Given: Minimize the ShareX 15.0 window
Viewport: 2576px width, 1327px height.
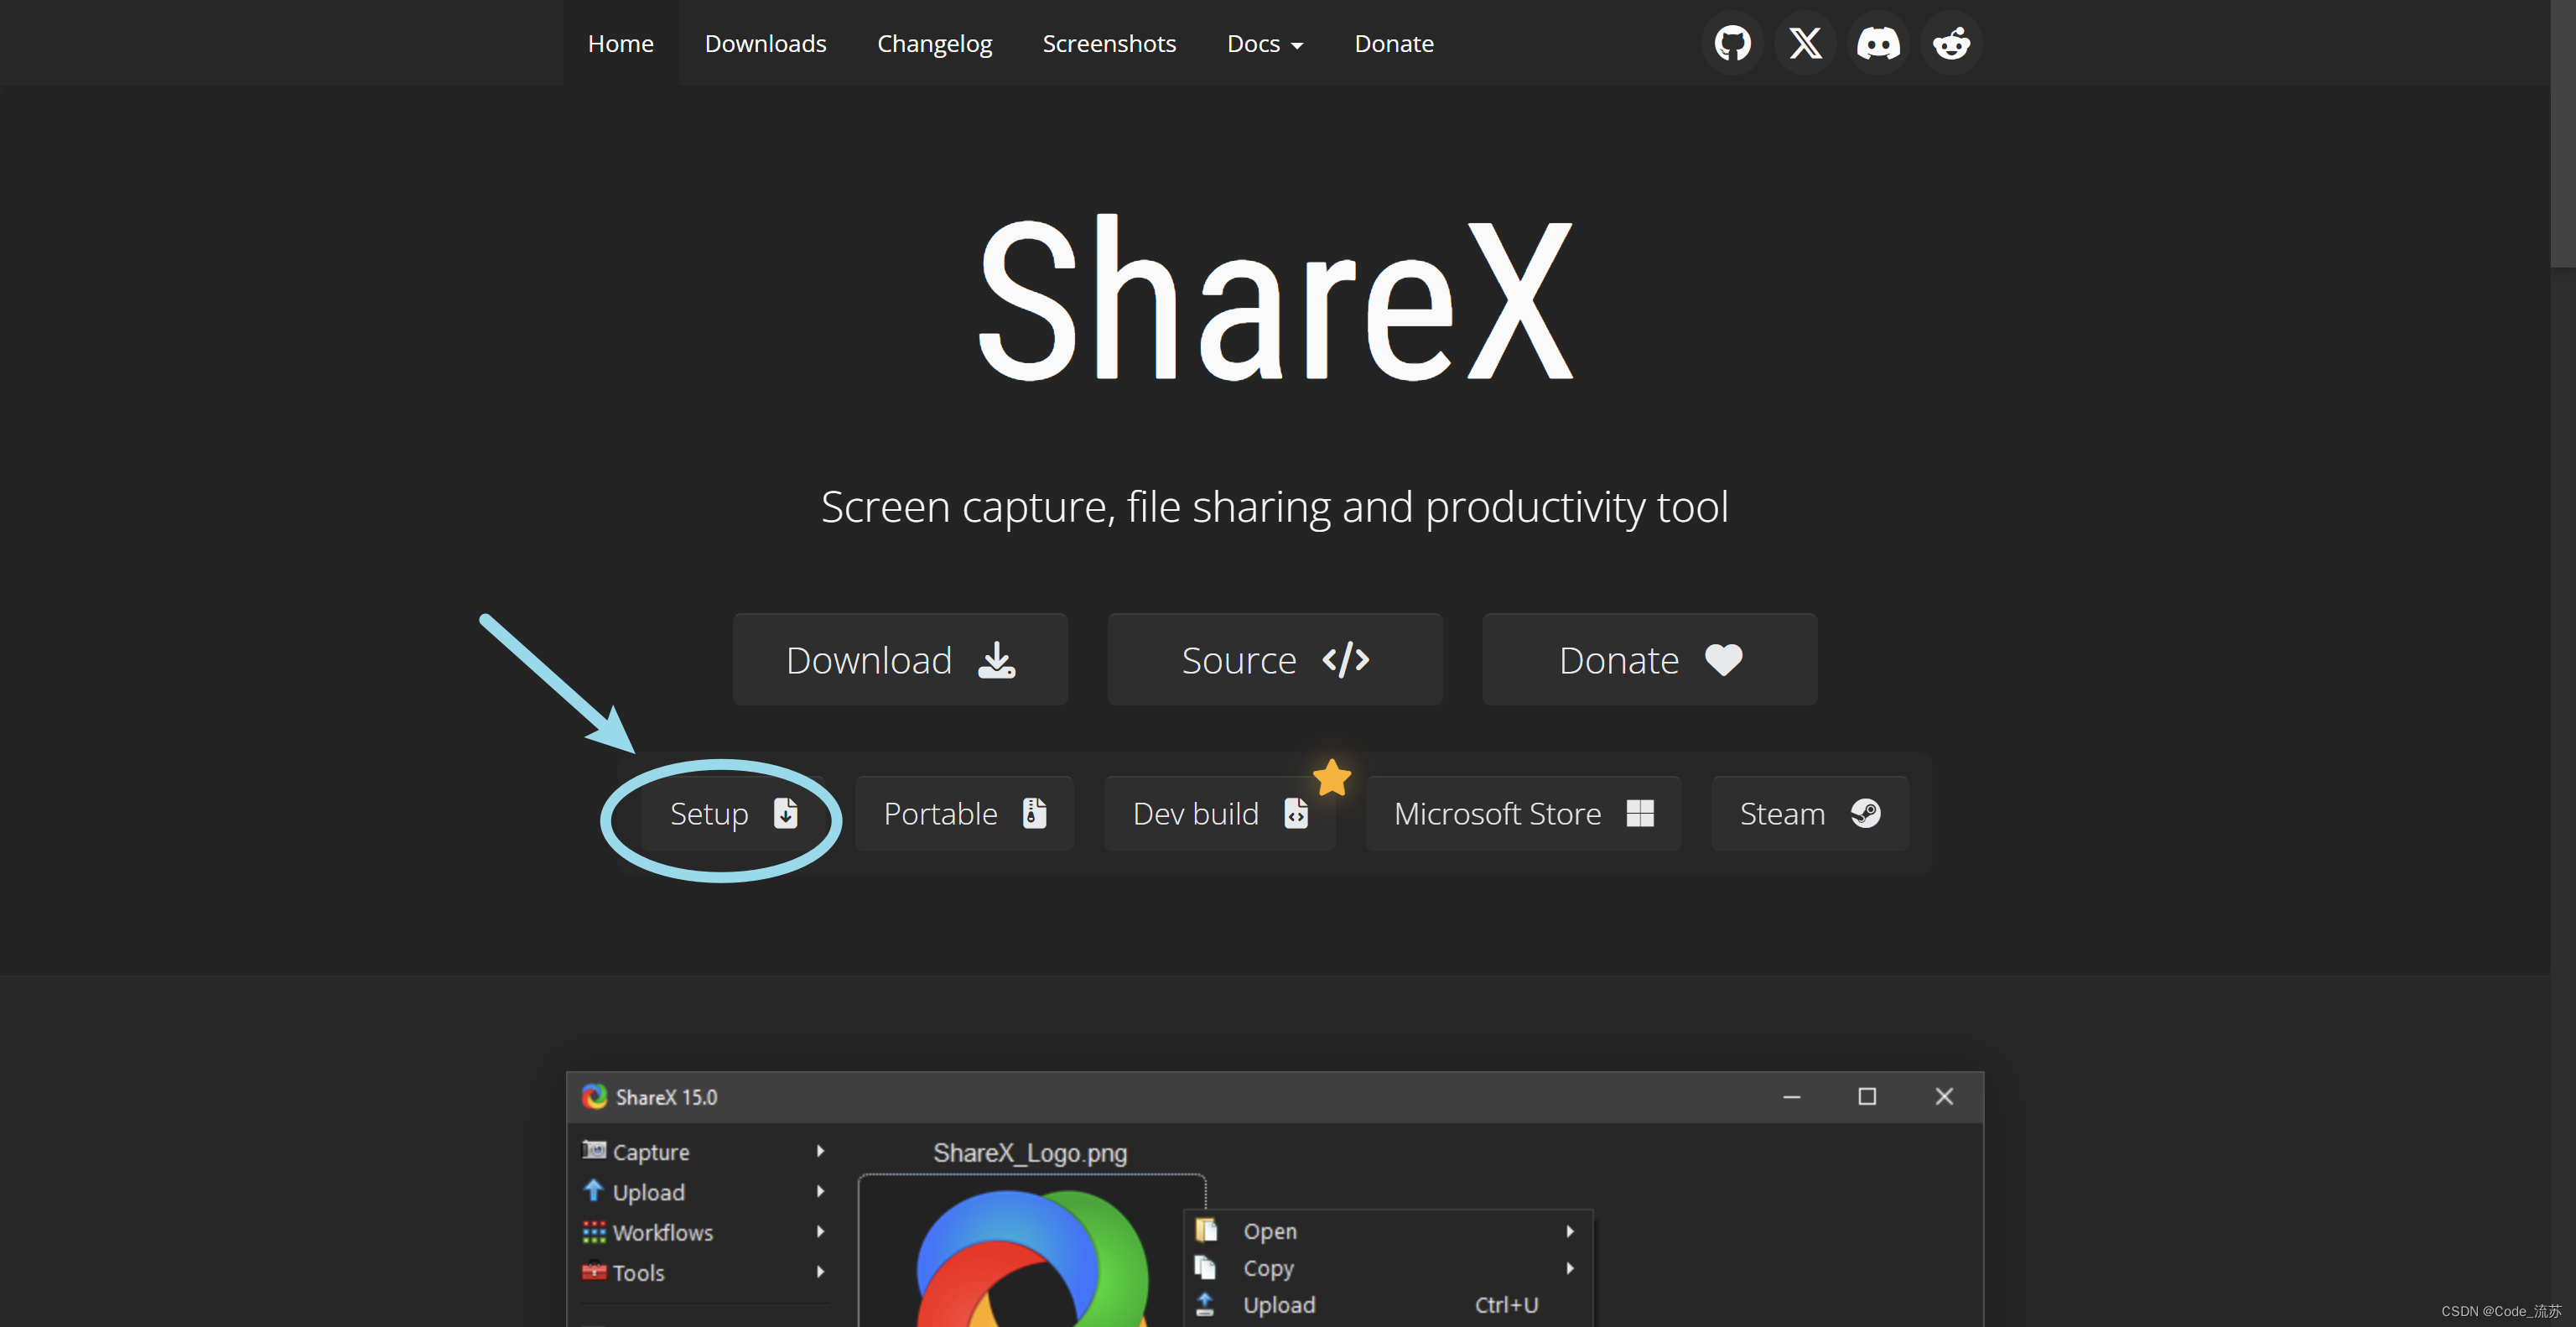Looking at the screenshot, I should click(x=1791, y=1097).
